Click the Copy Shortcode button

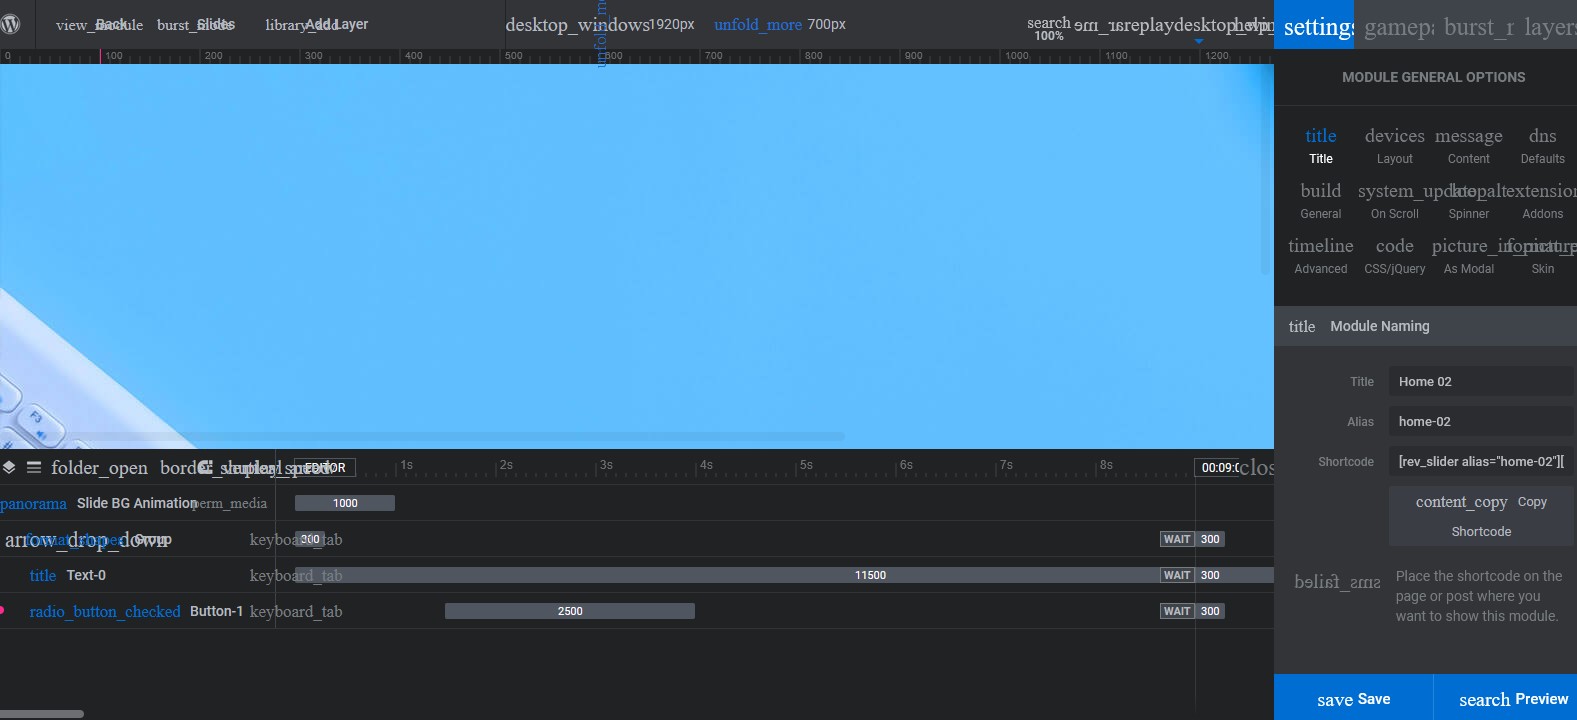coord(1481,516)
